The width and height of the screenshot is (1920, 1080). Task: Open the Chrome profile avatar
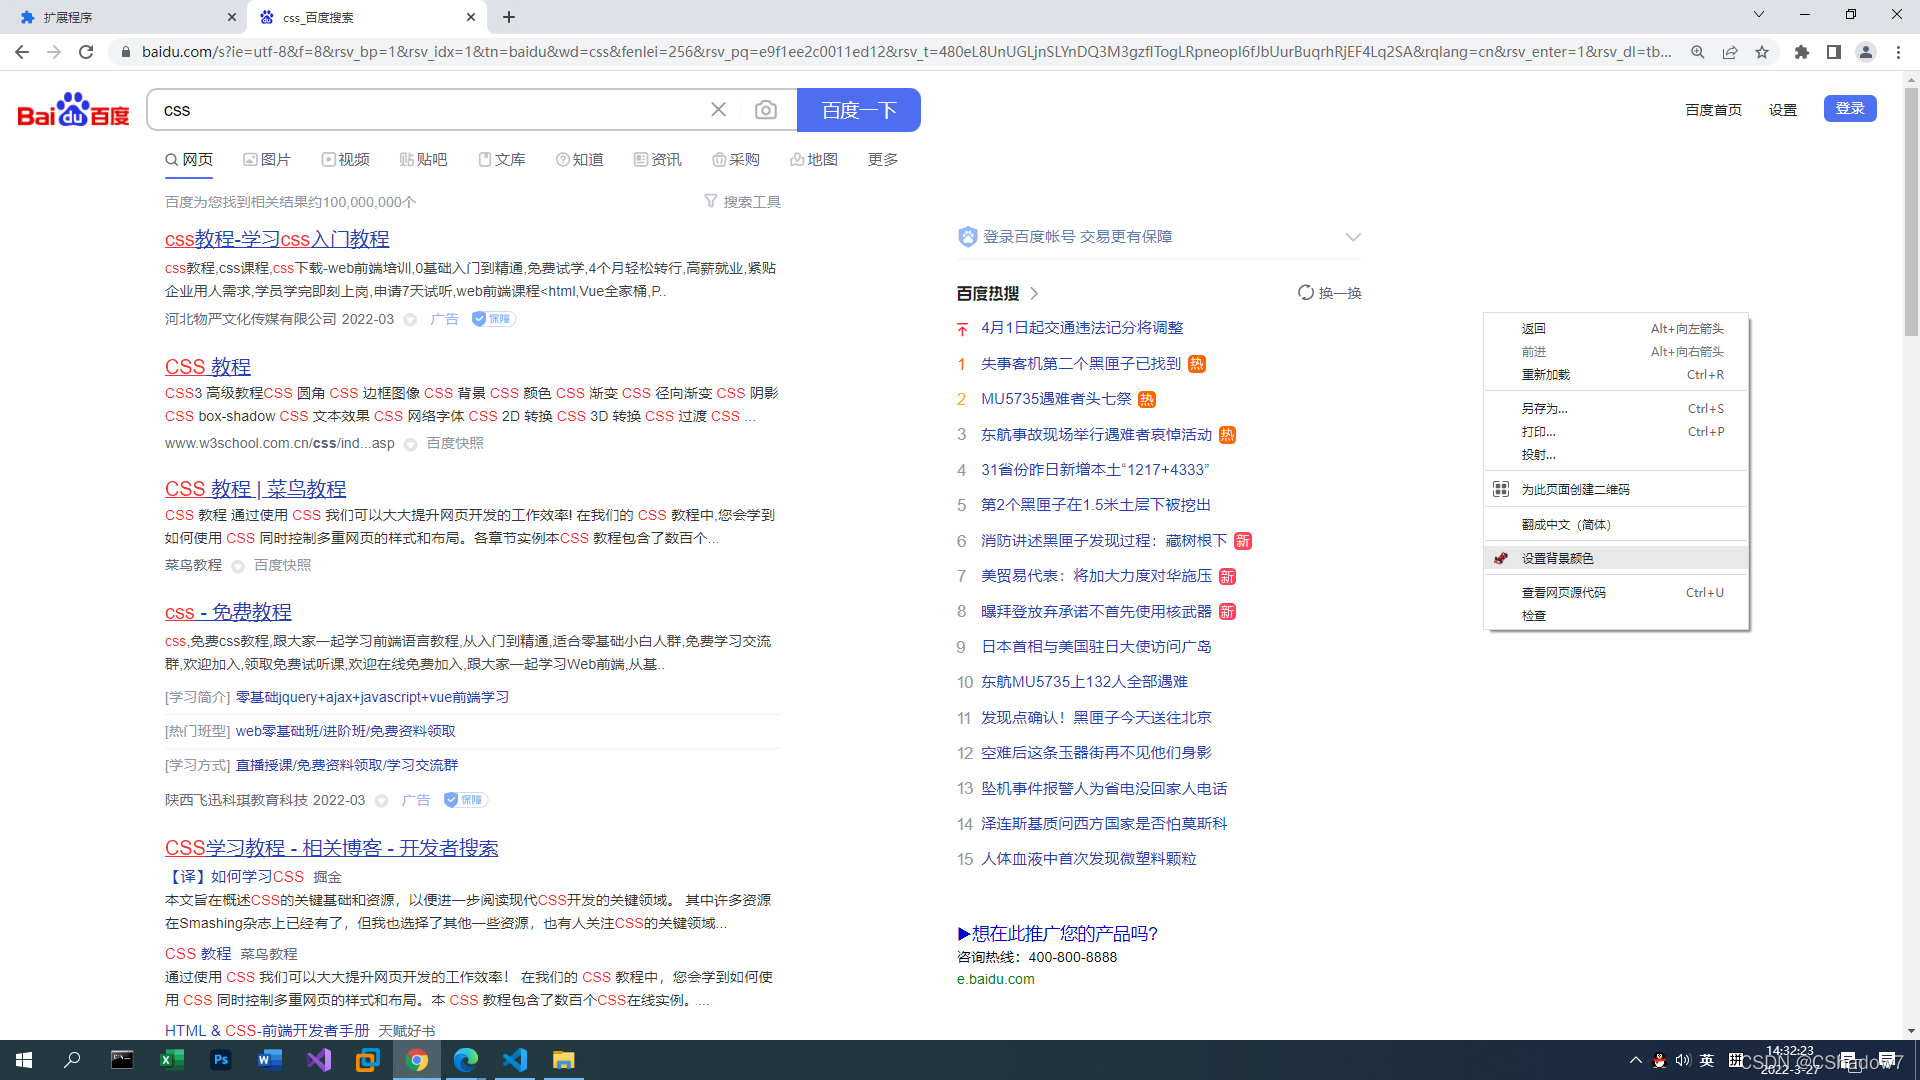[x=1866, y=52]
